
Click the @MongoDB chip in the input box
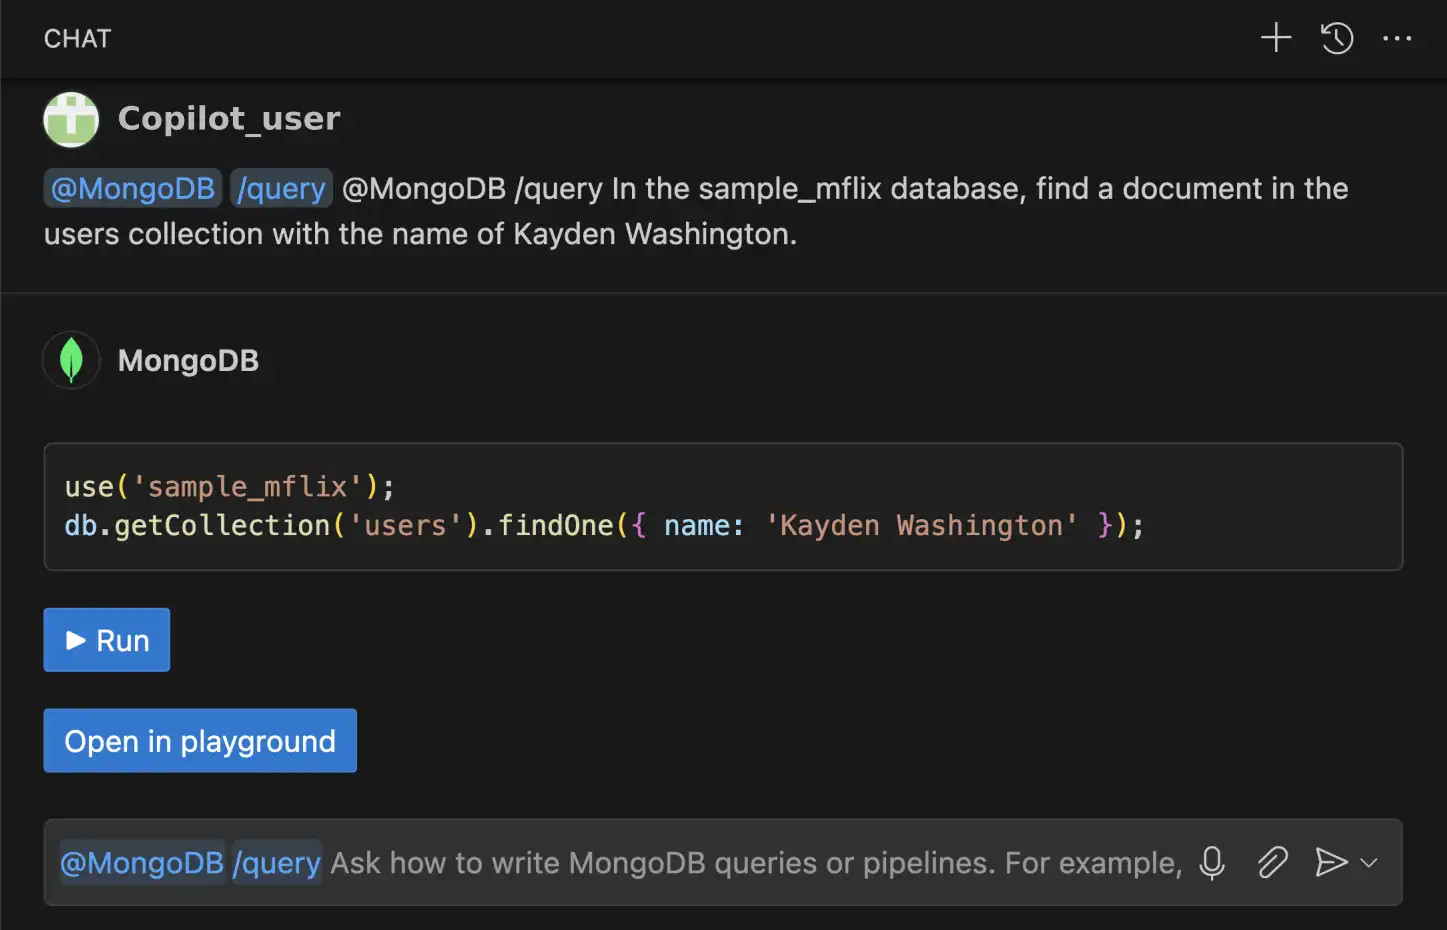141,862
